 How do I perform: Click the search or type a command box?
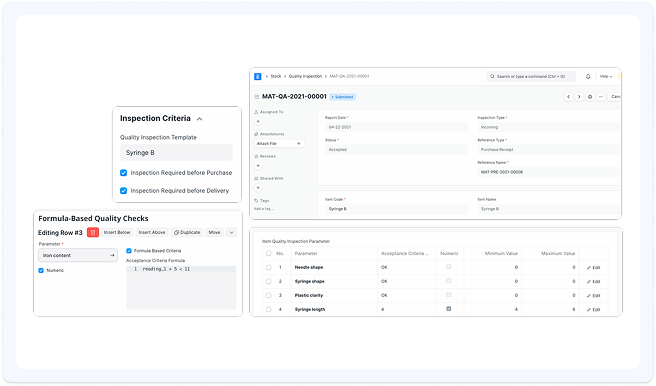531,77
